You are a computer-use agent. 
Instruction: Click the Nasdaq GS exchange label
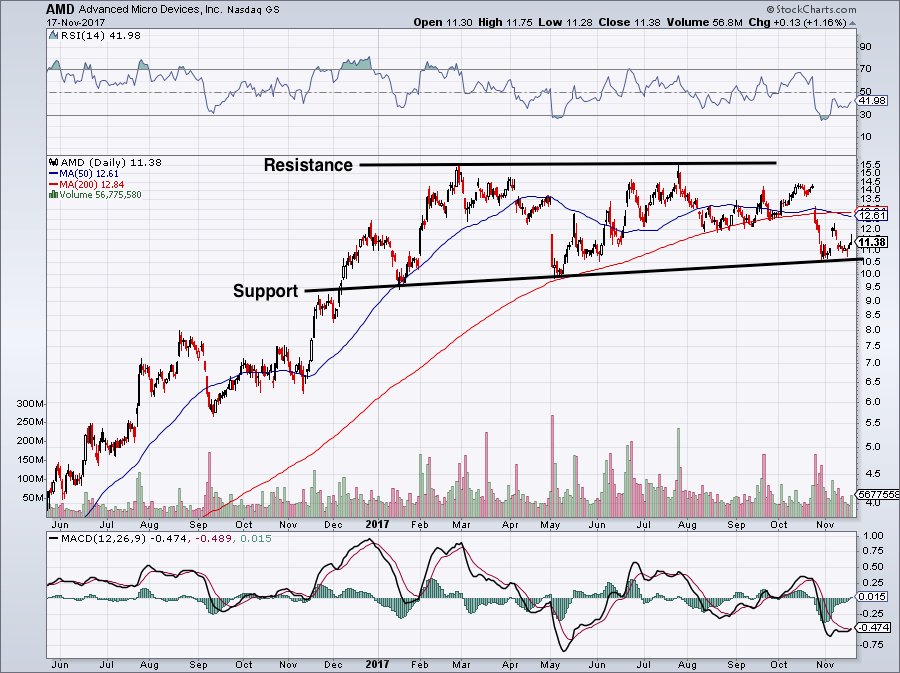click(x=253, y=10)
